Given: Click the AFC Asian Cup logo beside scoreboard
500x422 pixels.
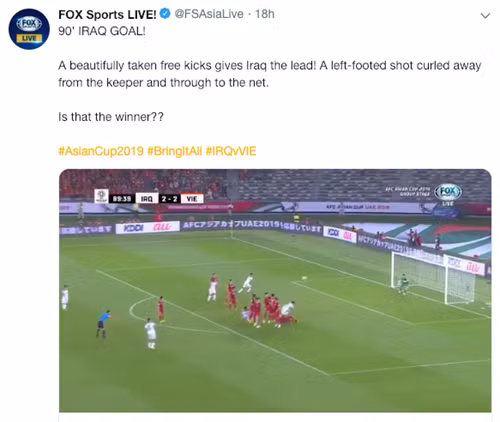Looking at the screenshot, I should coord(101,196).
